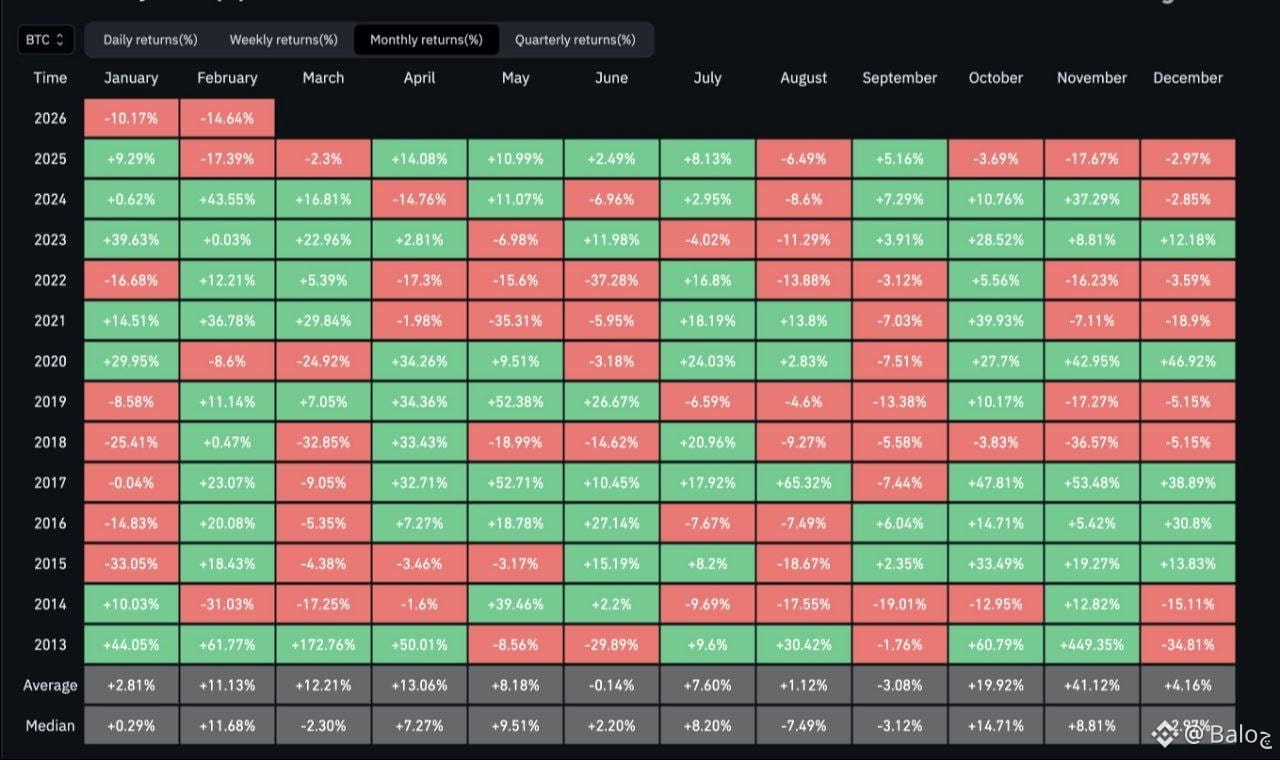The width and height of the screenshot is (1280, 760).
Task: Select the 2019 row label
Action: click(50, 402)
